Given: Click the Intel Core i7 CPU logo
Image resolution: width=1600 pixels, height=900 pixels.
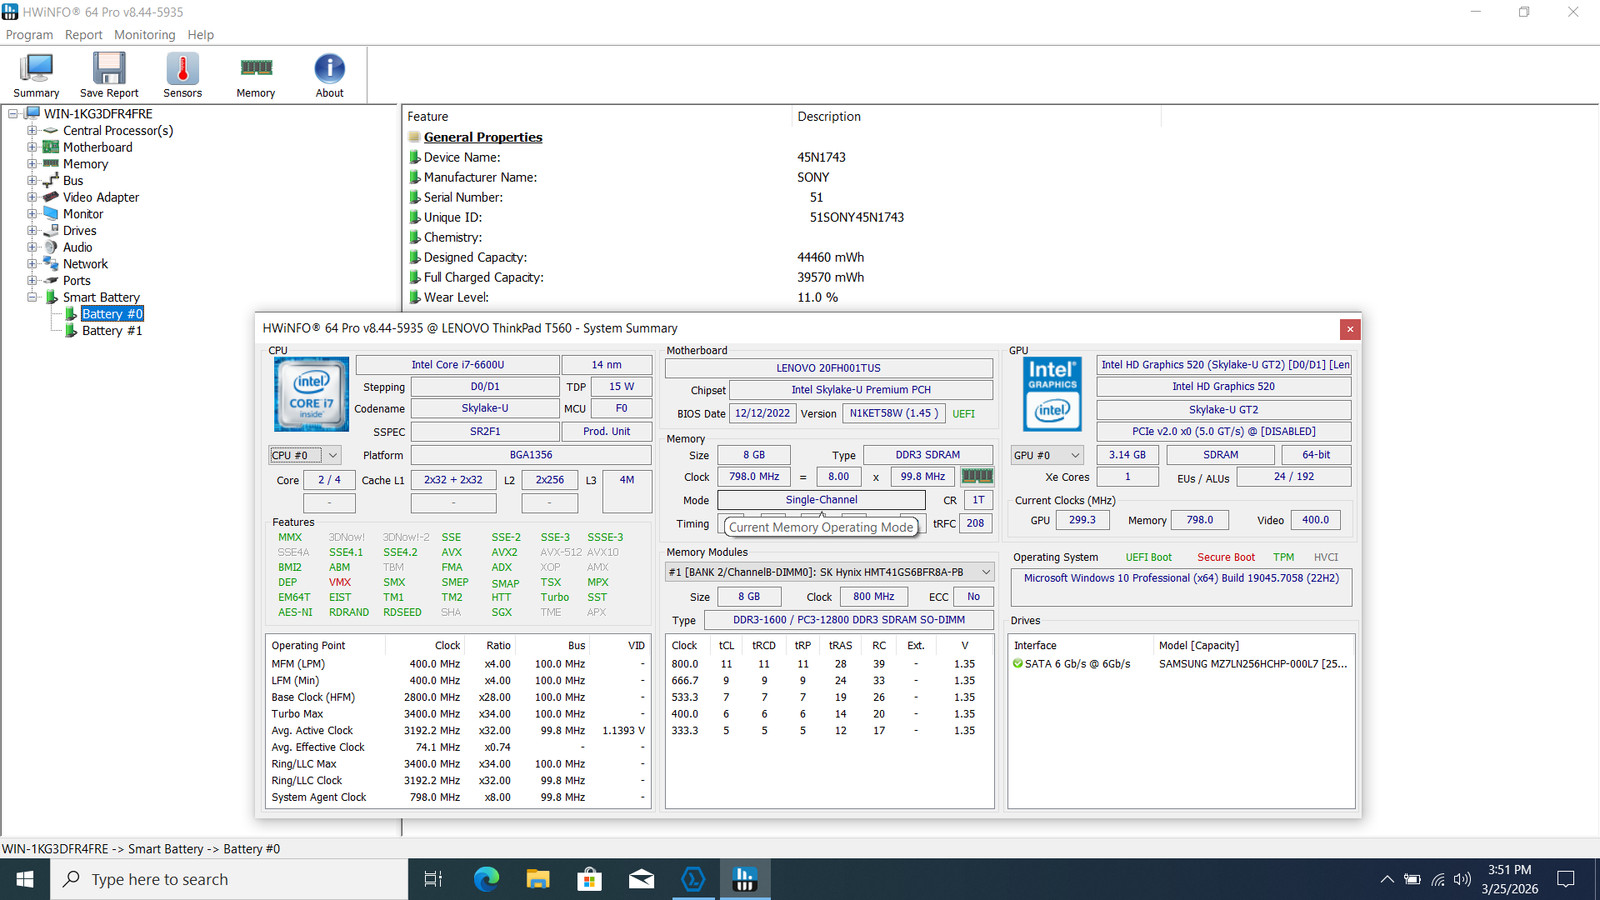Looking at the screenshot, I should click(311, 394).
